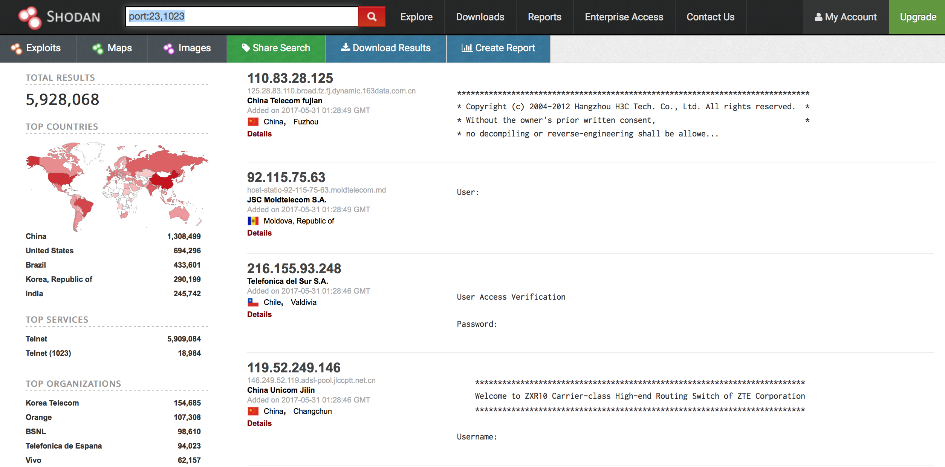Open the Explore menu item
This screenshot has height=467, width=945.
(416, 17)
